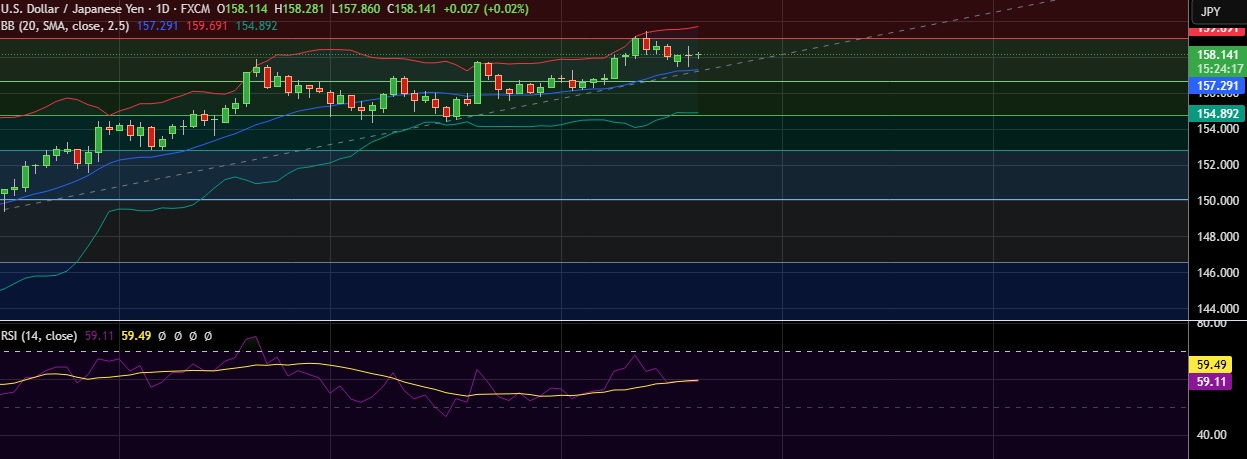Image resolution: width=1247 pixels, height=459 pixels.
Task: Click the green 158.141 current price label
Action: (x=1218, y=55)
